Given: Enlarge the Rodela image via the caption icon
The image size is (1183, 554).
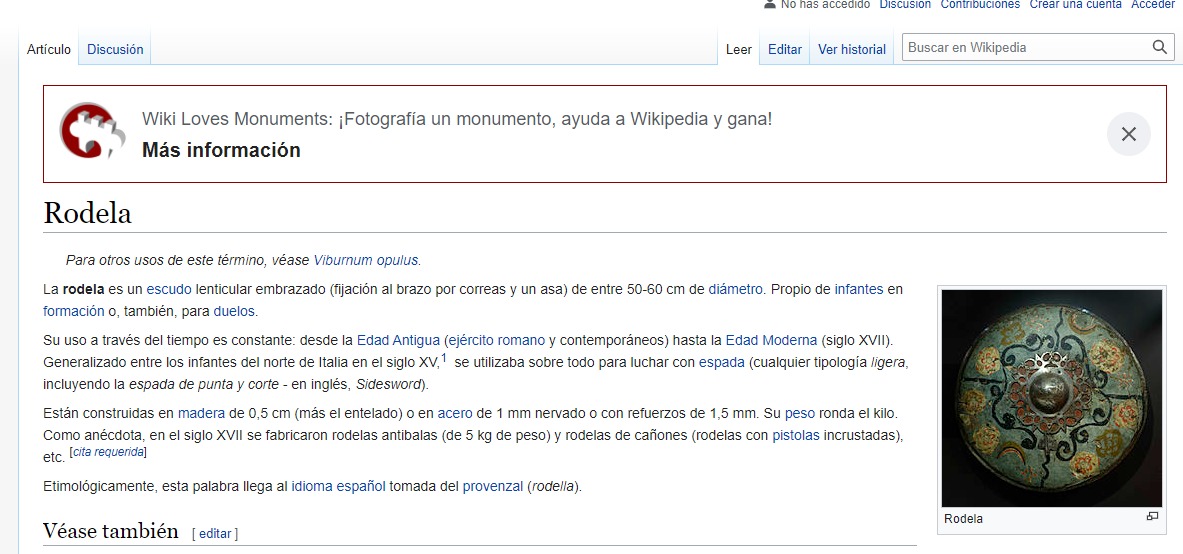Looking at the screenshot, I should click(x=1152, y=517).
